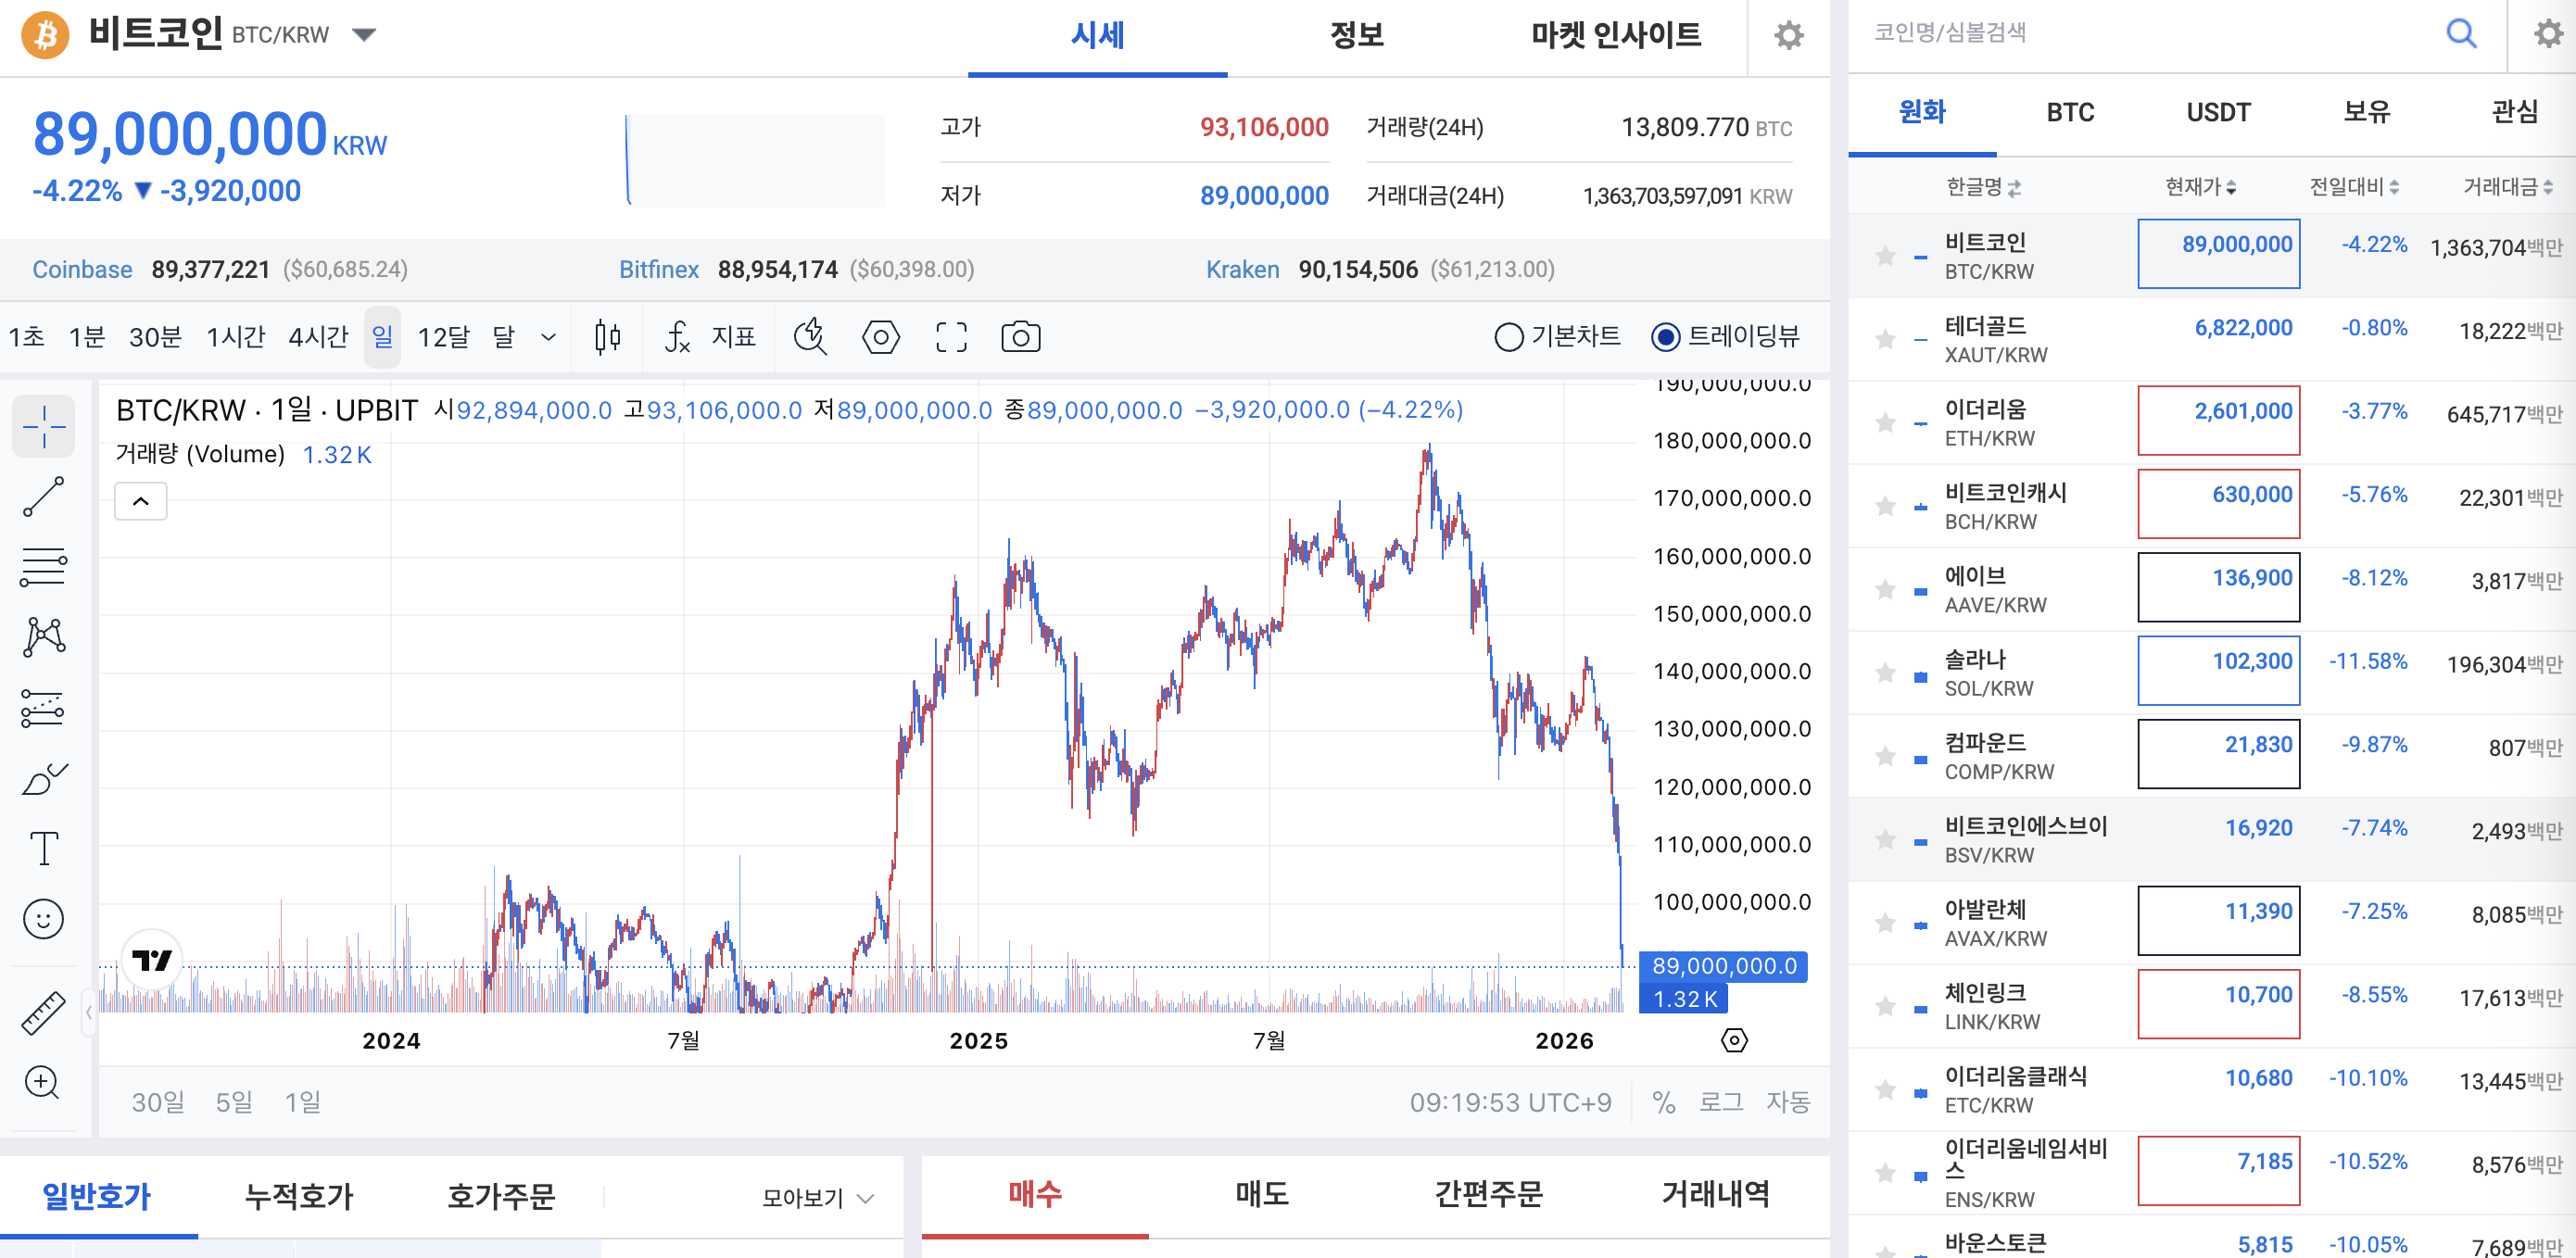The height and width of the screenshot is (1258, 2576).
Task: Open the indicators (지표) menu
Action: click(x=711, y=337)
